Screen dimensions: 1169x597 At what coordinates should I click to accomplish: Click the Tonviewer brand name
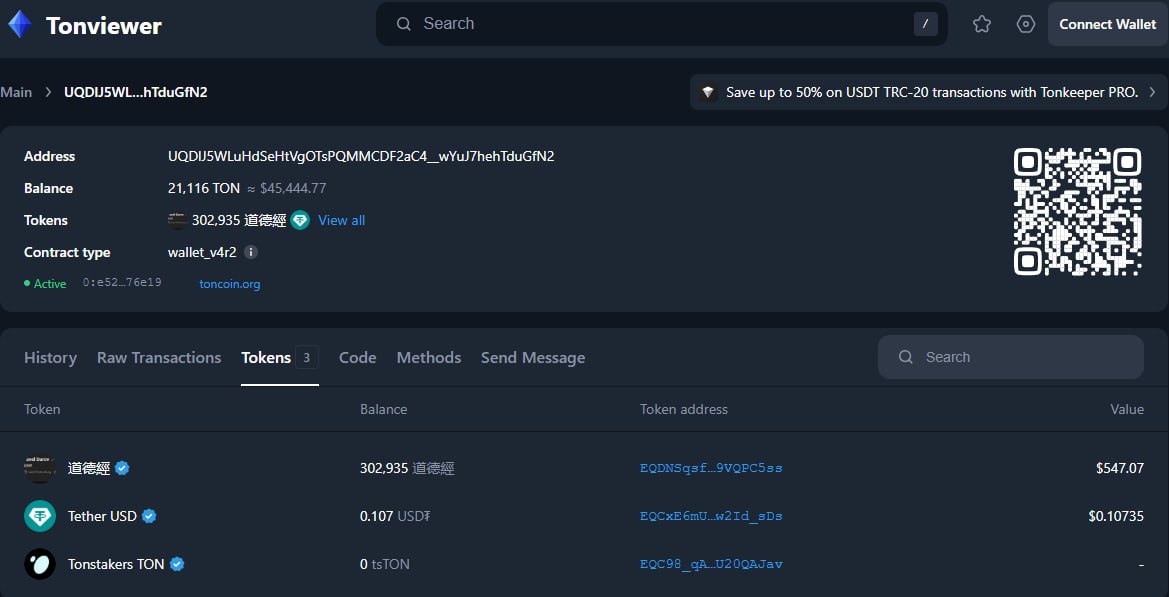point(104,25)
